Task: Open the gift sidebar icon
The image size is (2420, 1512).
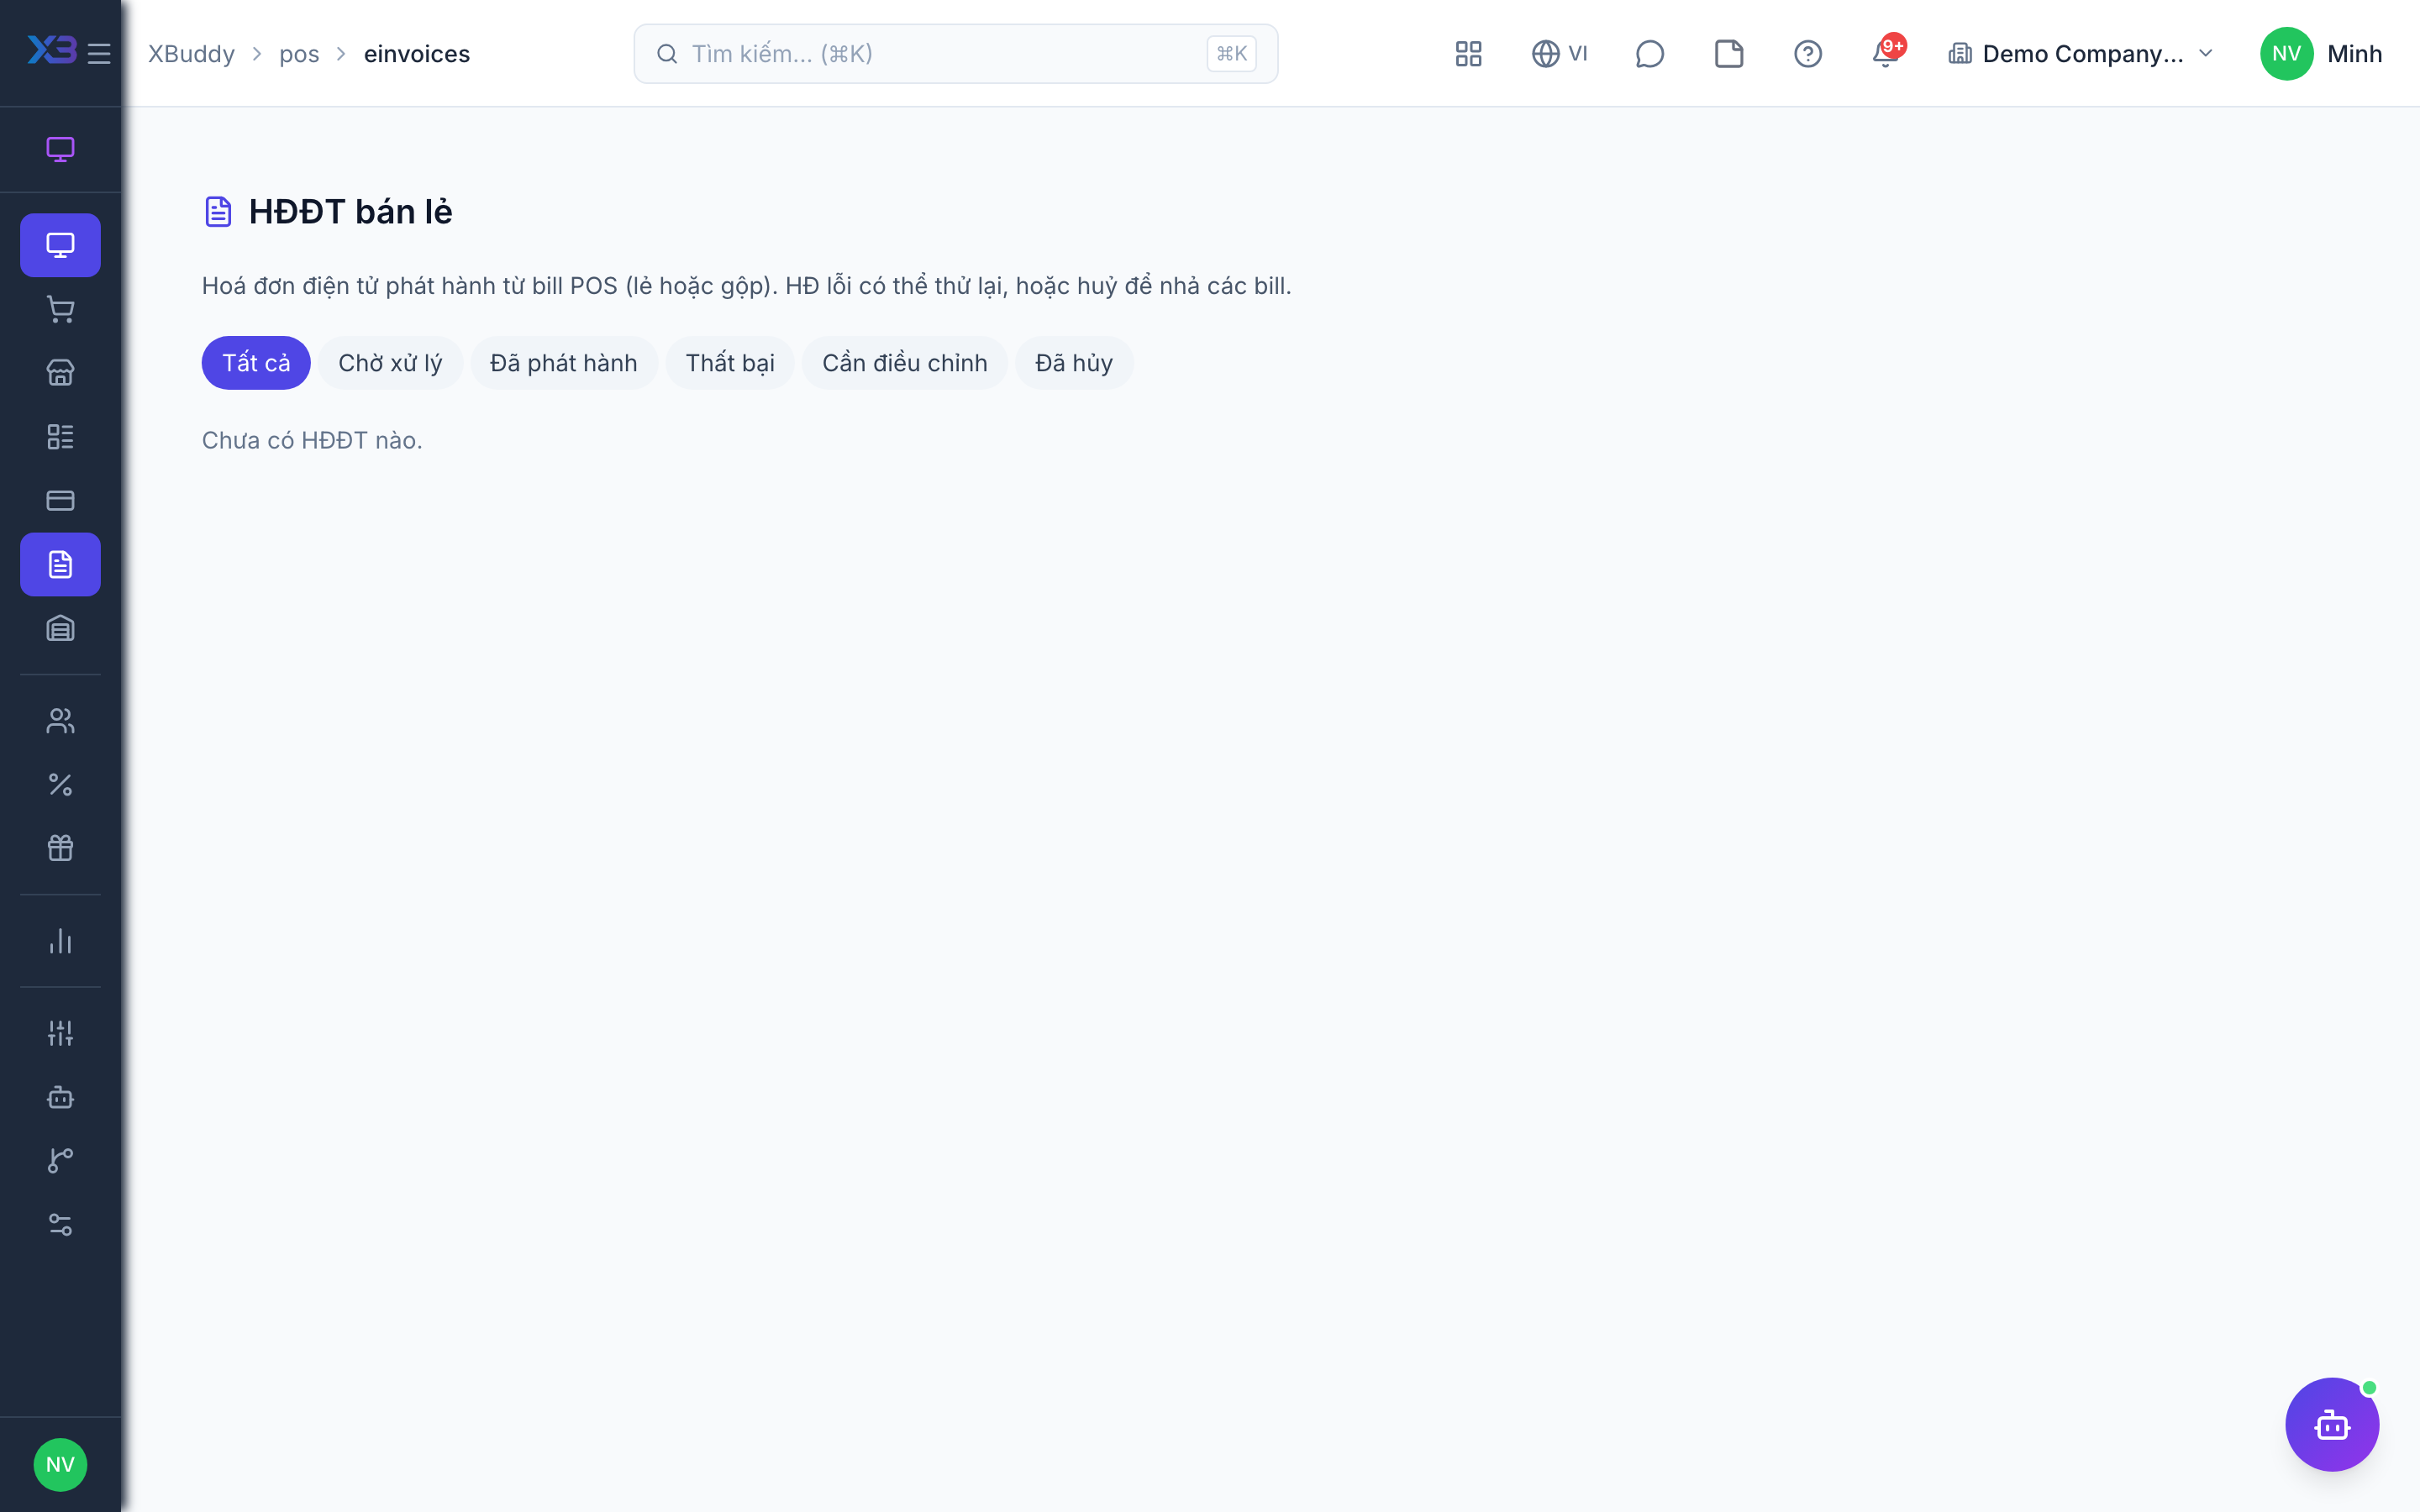Action: coord(60,849)
